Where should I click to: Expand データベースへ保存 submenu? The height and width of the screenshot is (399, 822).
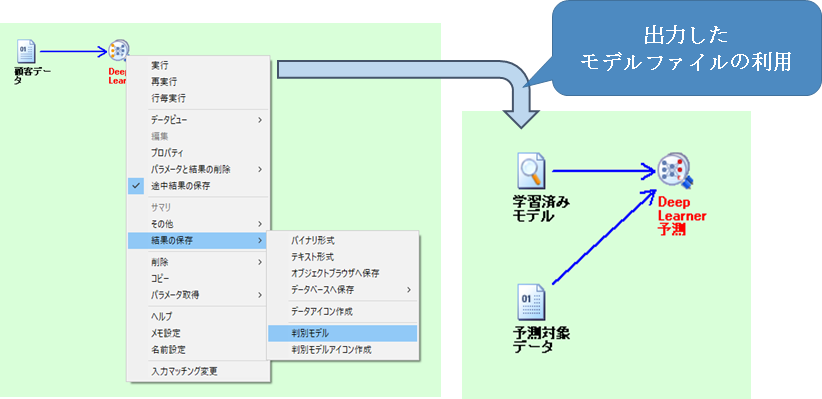pos(343,289)
